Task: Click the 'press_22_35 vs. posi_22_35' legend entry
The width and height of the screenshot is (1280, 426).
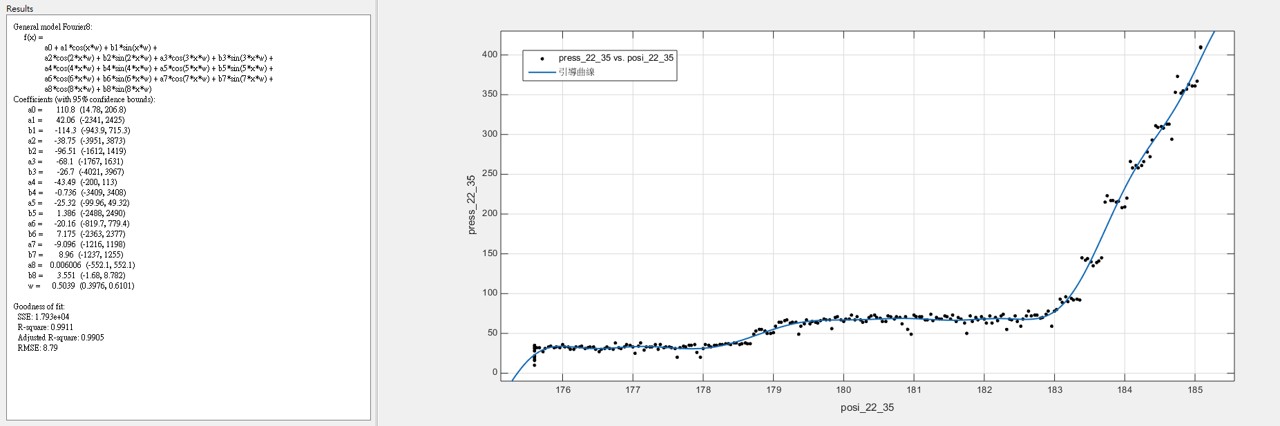Action: [616, 58]
